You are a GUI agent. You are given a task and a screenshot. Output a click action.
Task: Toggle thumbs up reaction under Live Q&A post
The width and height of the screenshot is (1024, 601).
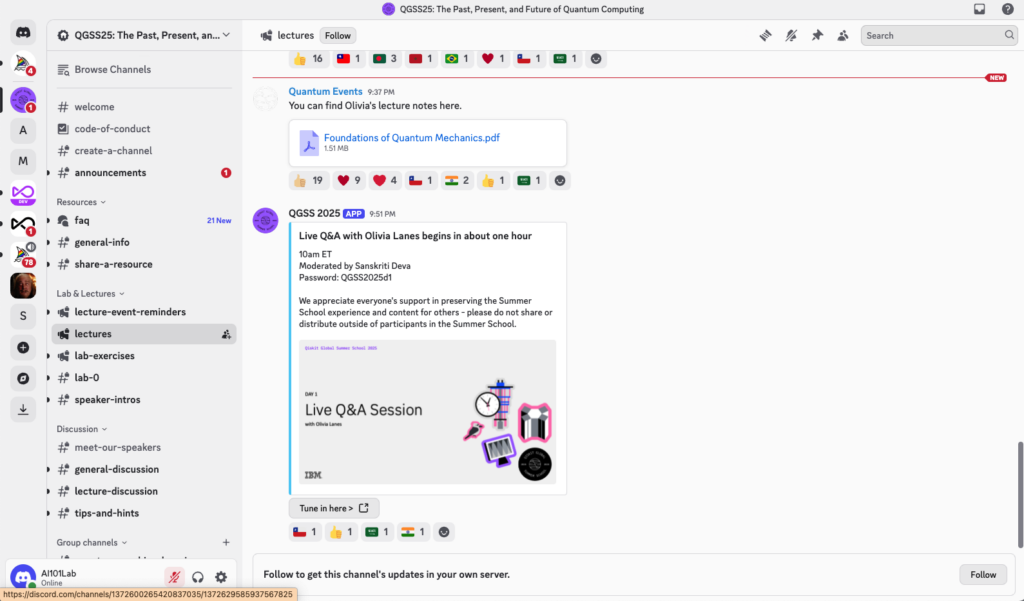pos(341,532)
